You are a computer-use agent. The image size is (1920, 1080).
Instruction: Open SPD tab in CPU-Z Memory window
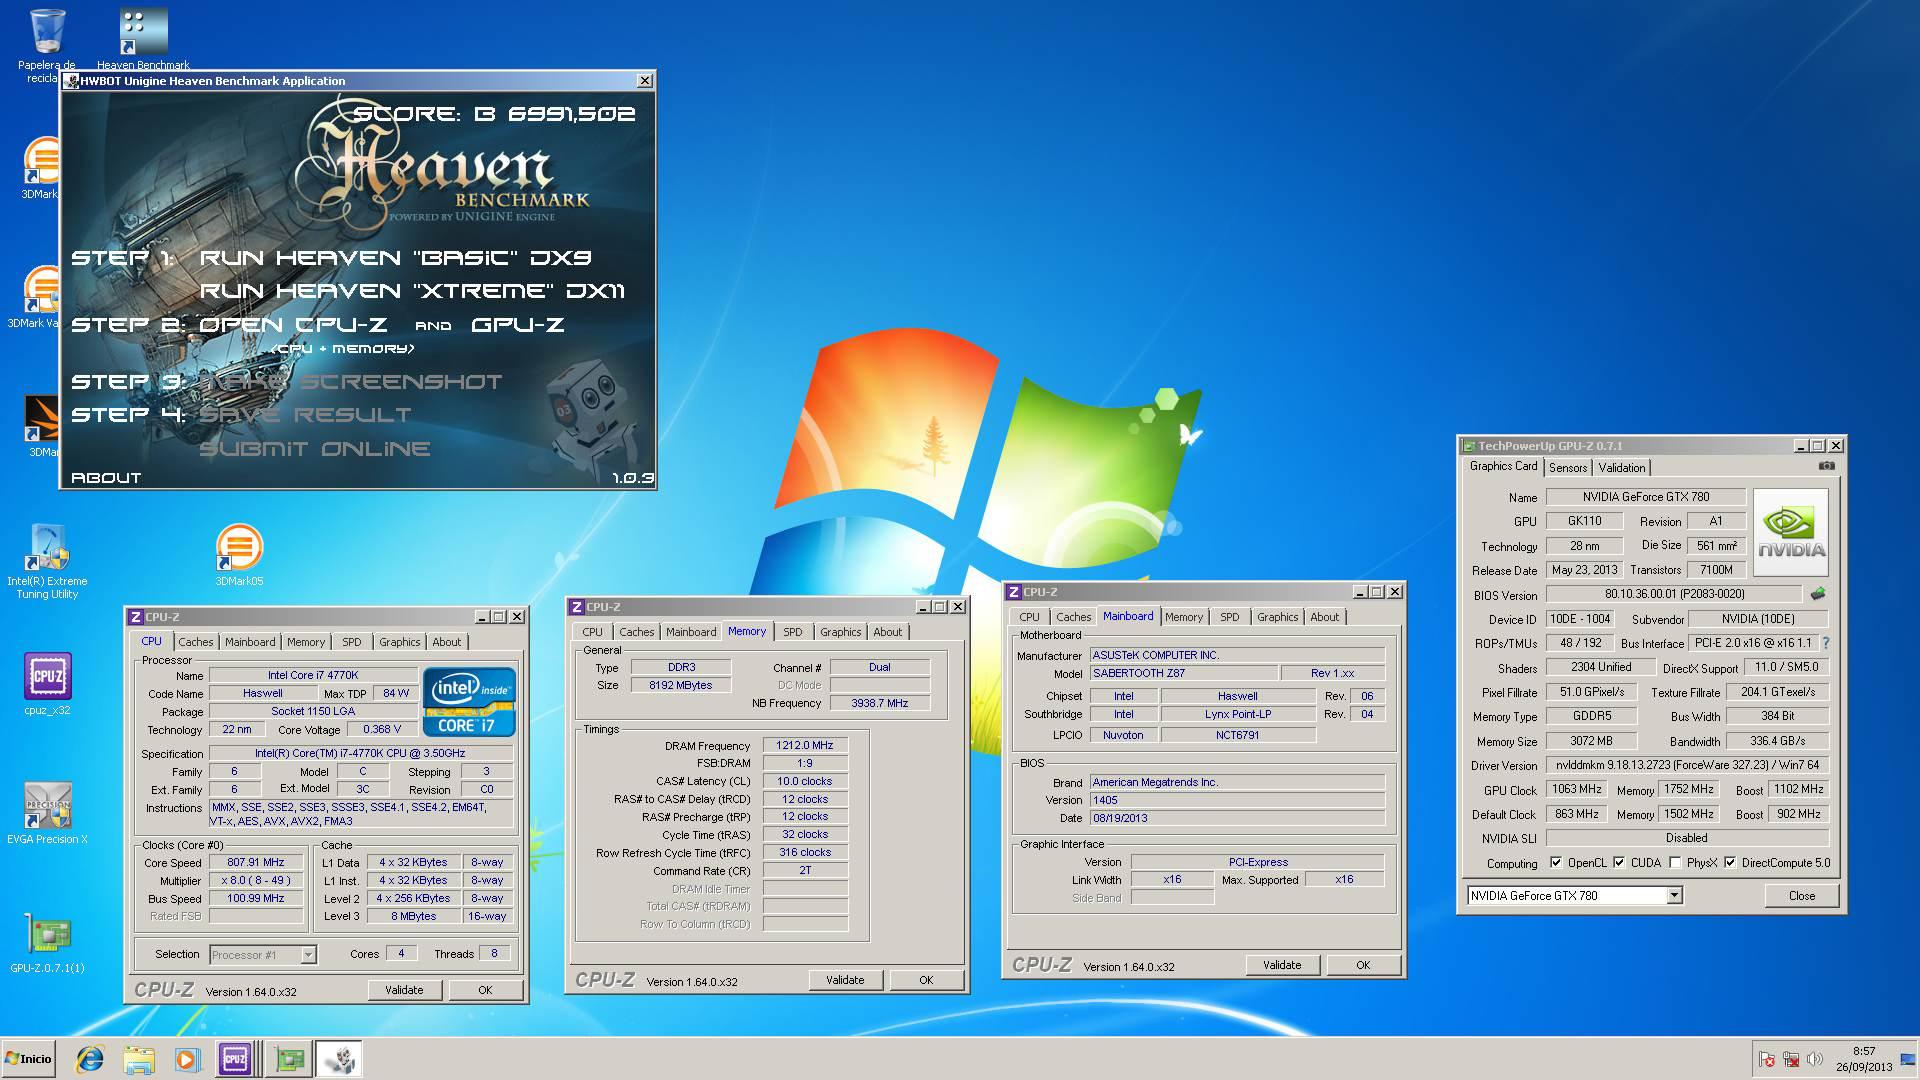[x=792, y=632]
